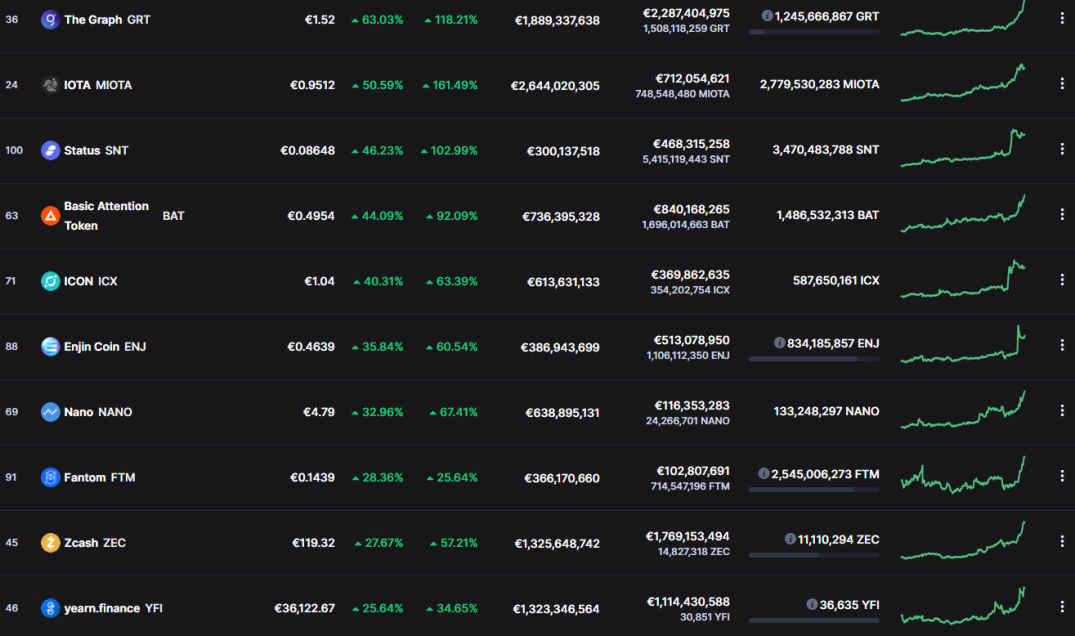Click IOTA volume €712,054,621
Screen dimensions: 1075x636
692,78
